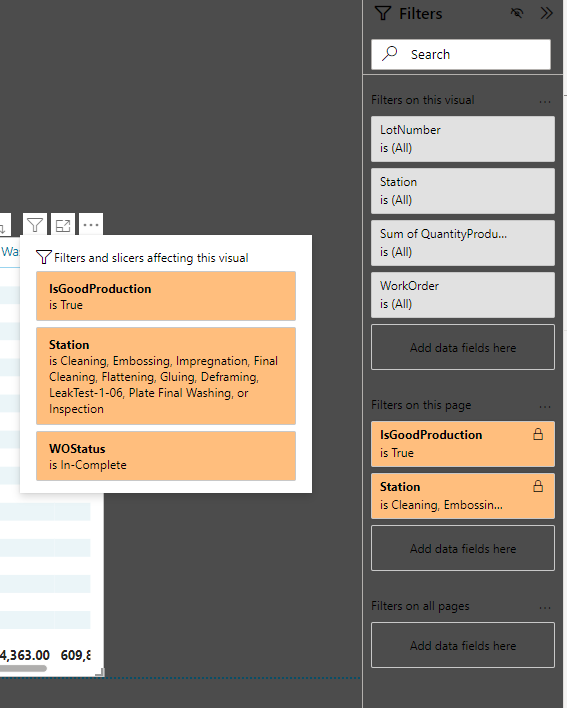Viewport: 567px width, 708px height.
Task: Open more options for Filters on this page
Action: [545, 407]
